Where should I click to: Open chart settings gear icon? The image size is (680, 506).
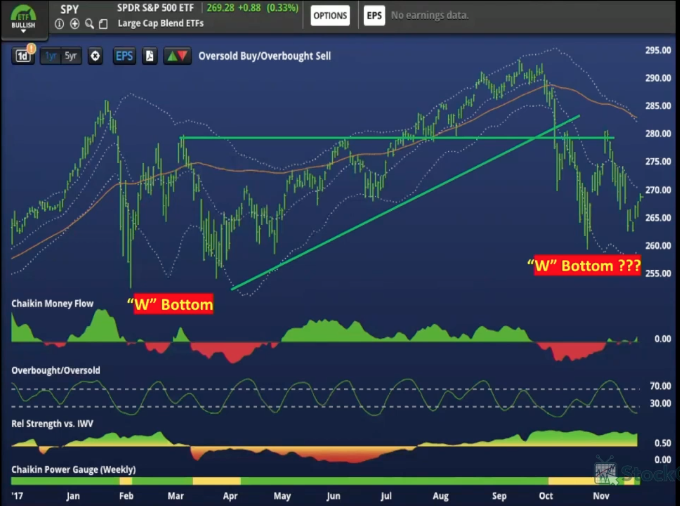[95, 56]
